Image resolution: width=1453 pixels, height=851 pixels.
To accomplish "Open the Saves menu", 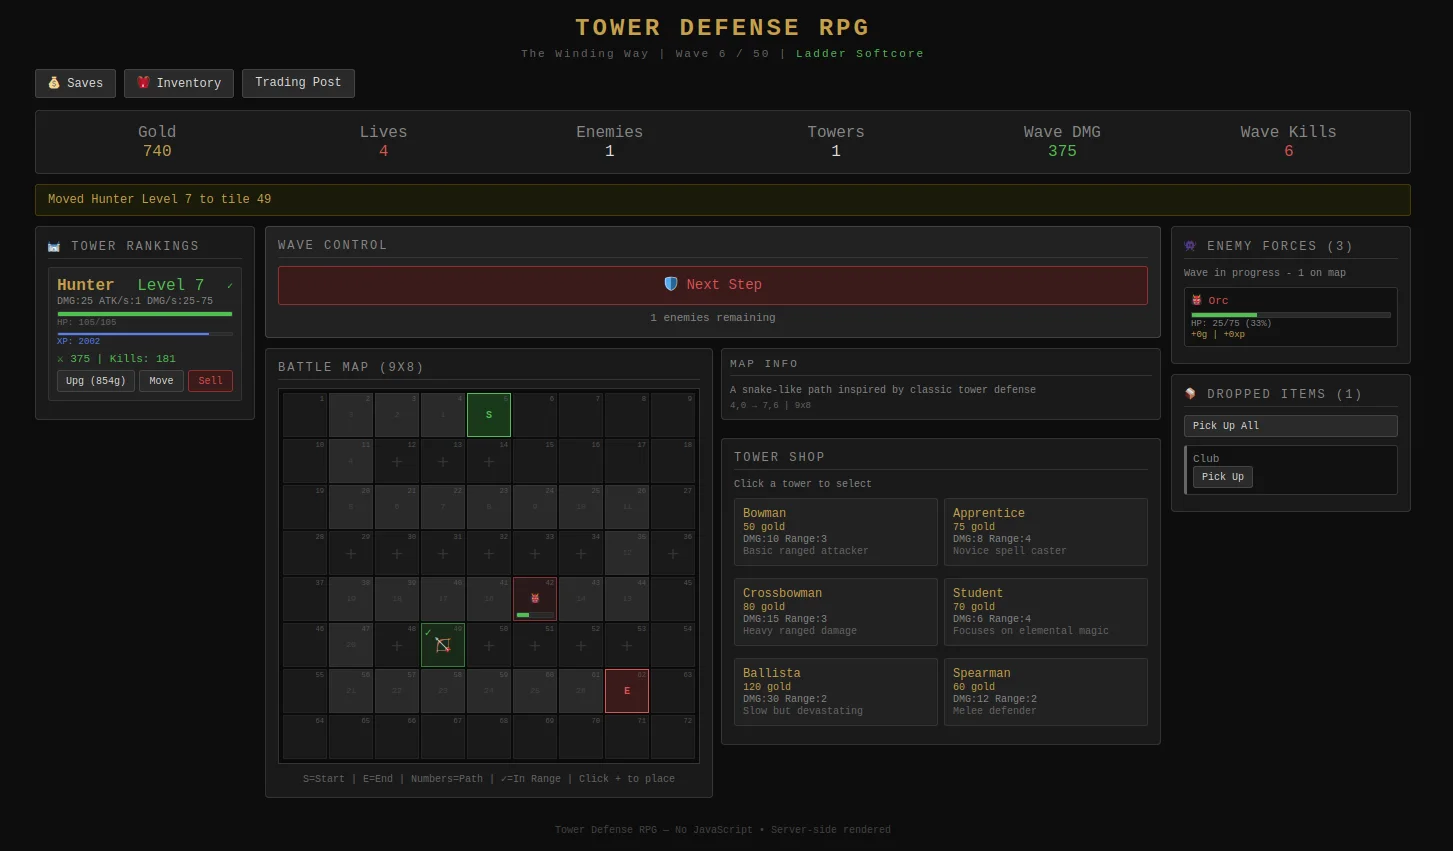I will (x=76, y=83).
